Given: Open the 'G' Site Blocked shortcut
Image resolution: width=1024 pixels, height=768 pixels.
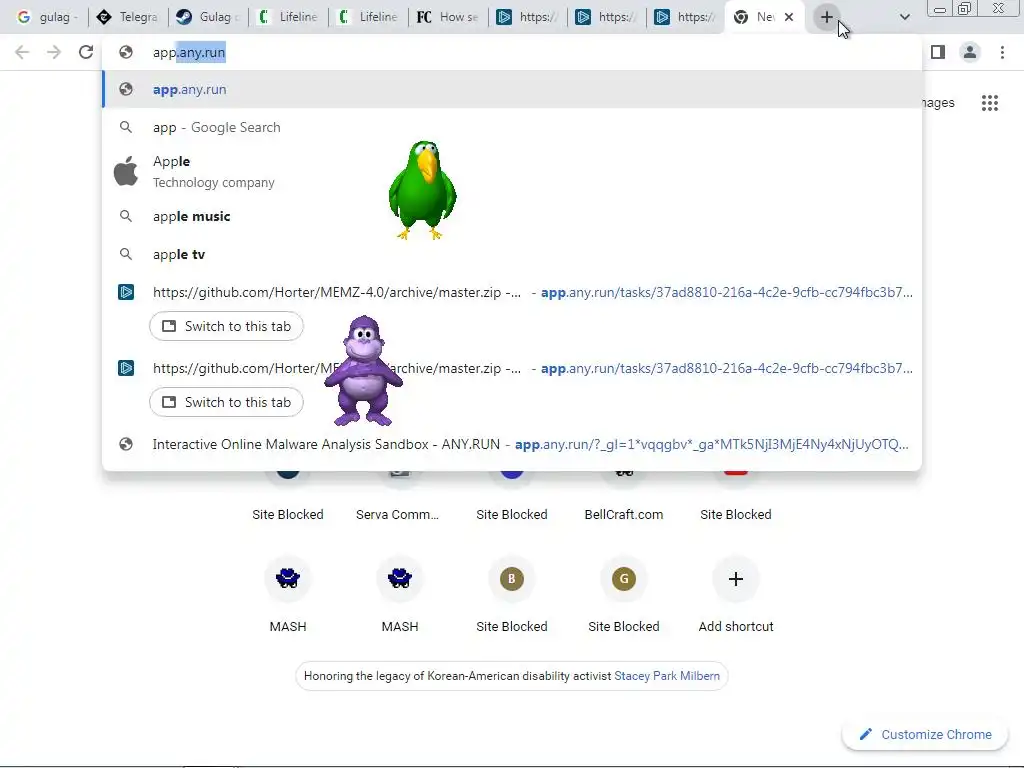Looking at the screenshot, I should pyautogui.click(x=624, y=579).
